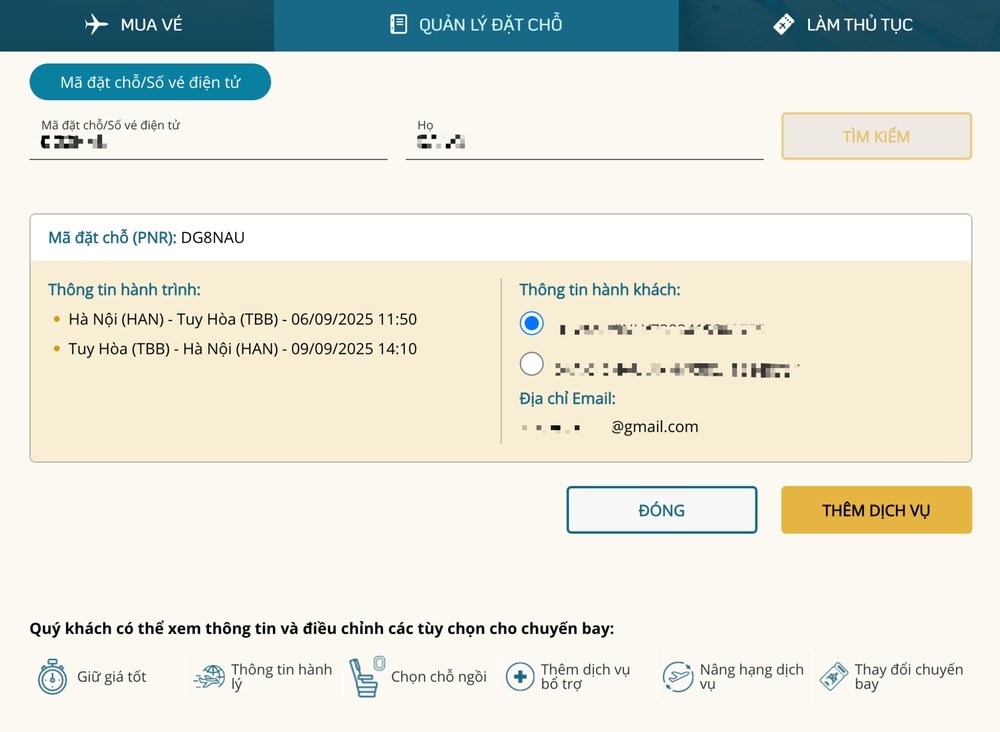Click the @gmail.com email address
The width and height of the screenshot is (1000, 732).
pyautogui.click(x=654, y=427)
